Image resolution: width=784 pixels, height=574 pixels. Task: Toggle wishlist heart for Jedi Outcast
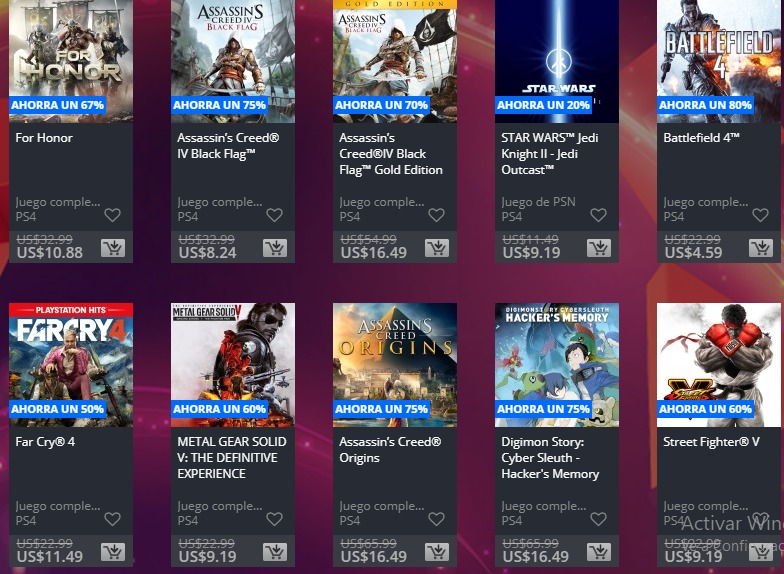598,215
